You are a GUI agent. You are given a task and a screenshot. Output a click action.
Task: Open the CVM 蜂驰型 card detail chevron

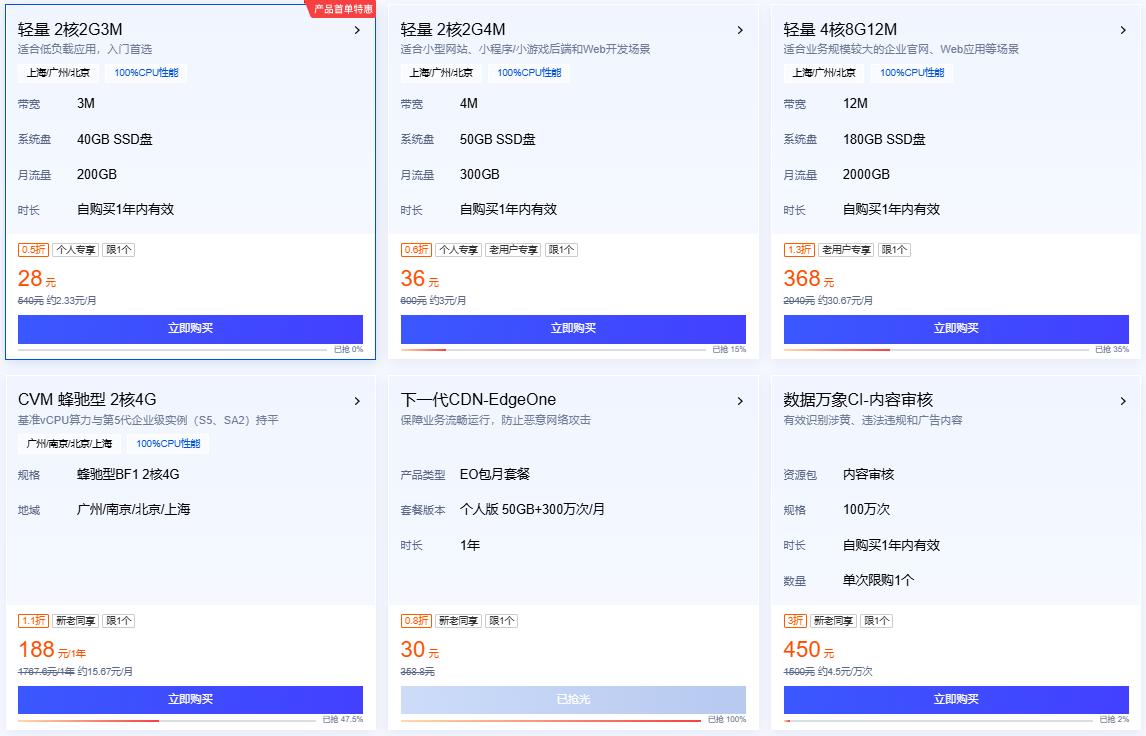pos(358,400)
